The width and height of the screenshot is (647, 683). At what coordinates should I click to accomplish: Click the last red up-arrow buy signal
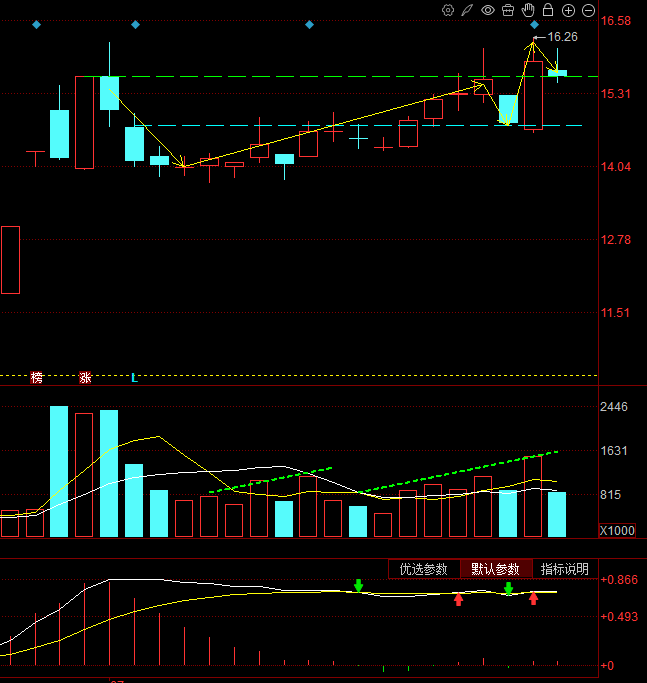pyautogui.click(x=533, y=598)
